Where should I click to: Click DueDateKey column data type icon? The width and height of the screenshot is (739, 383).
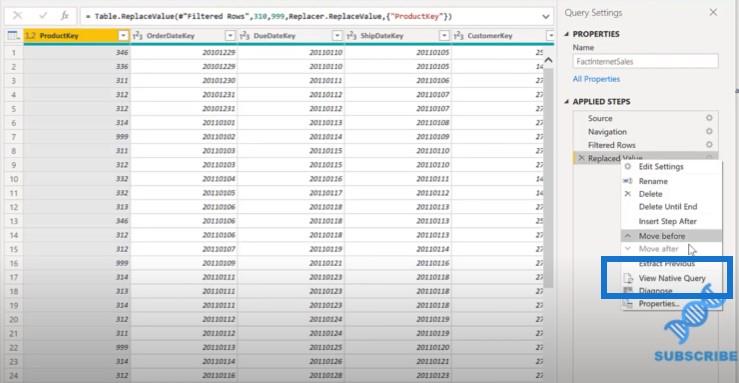pos(245,36)
